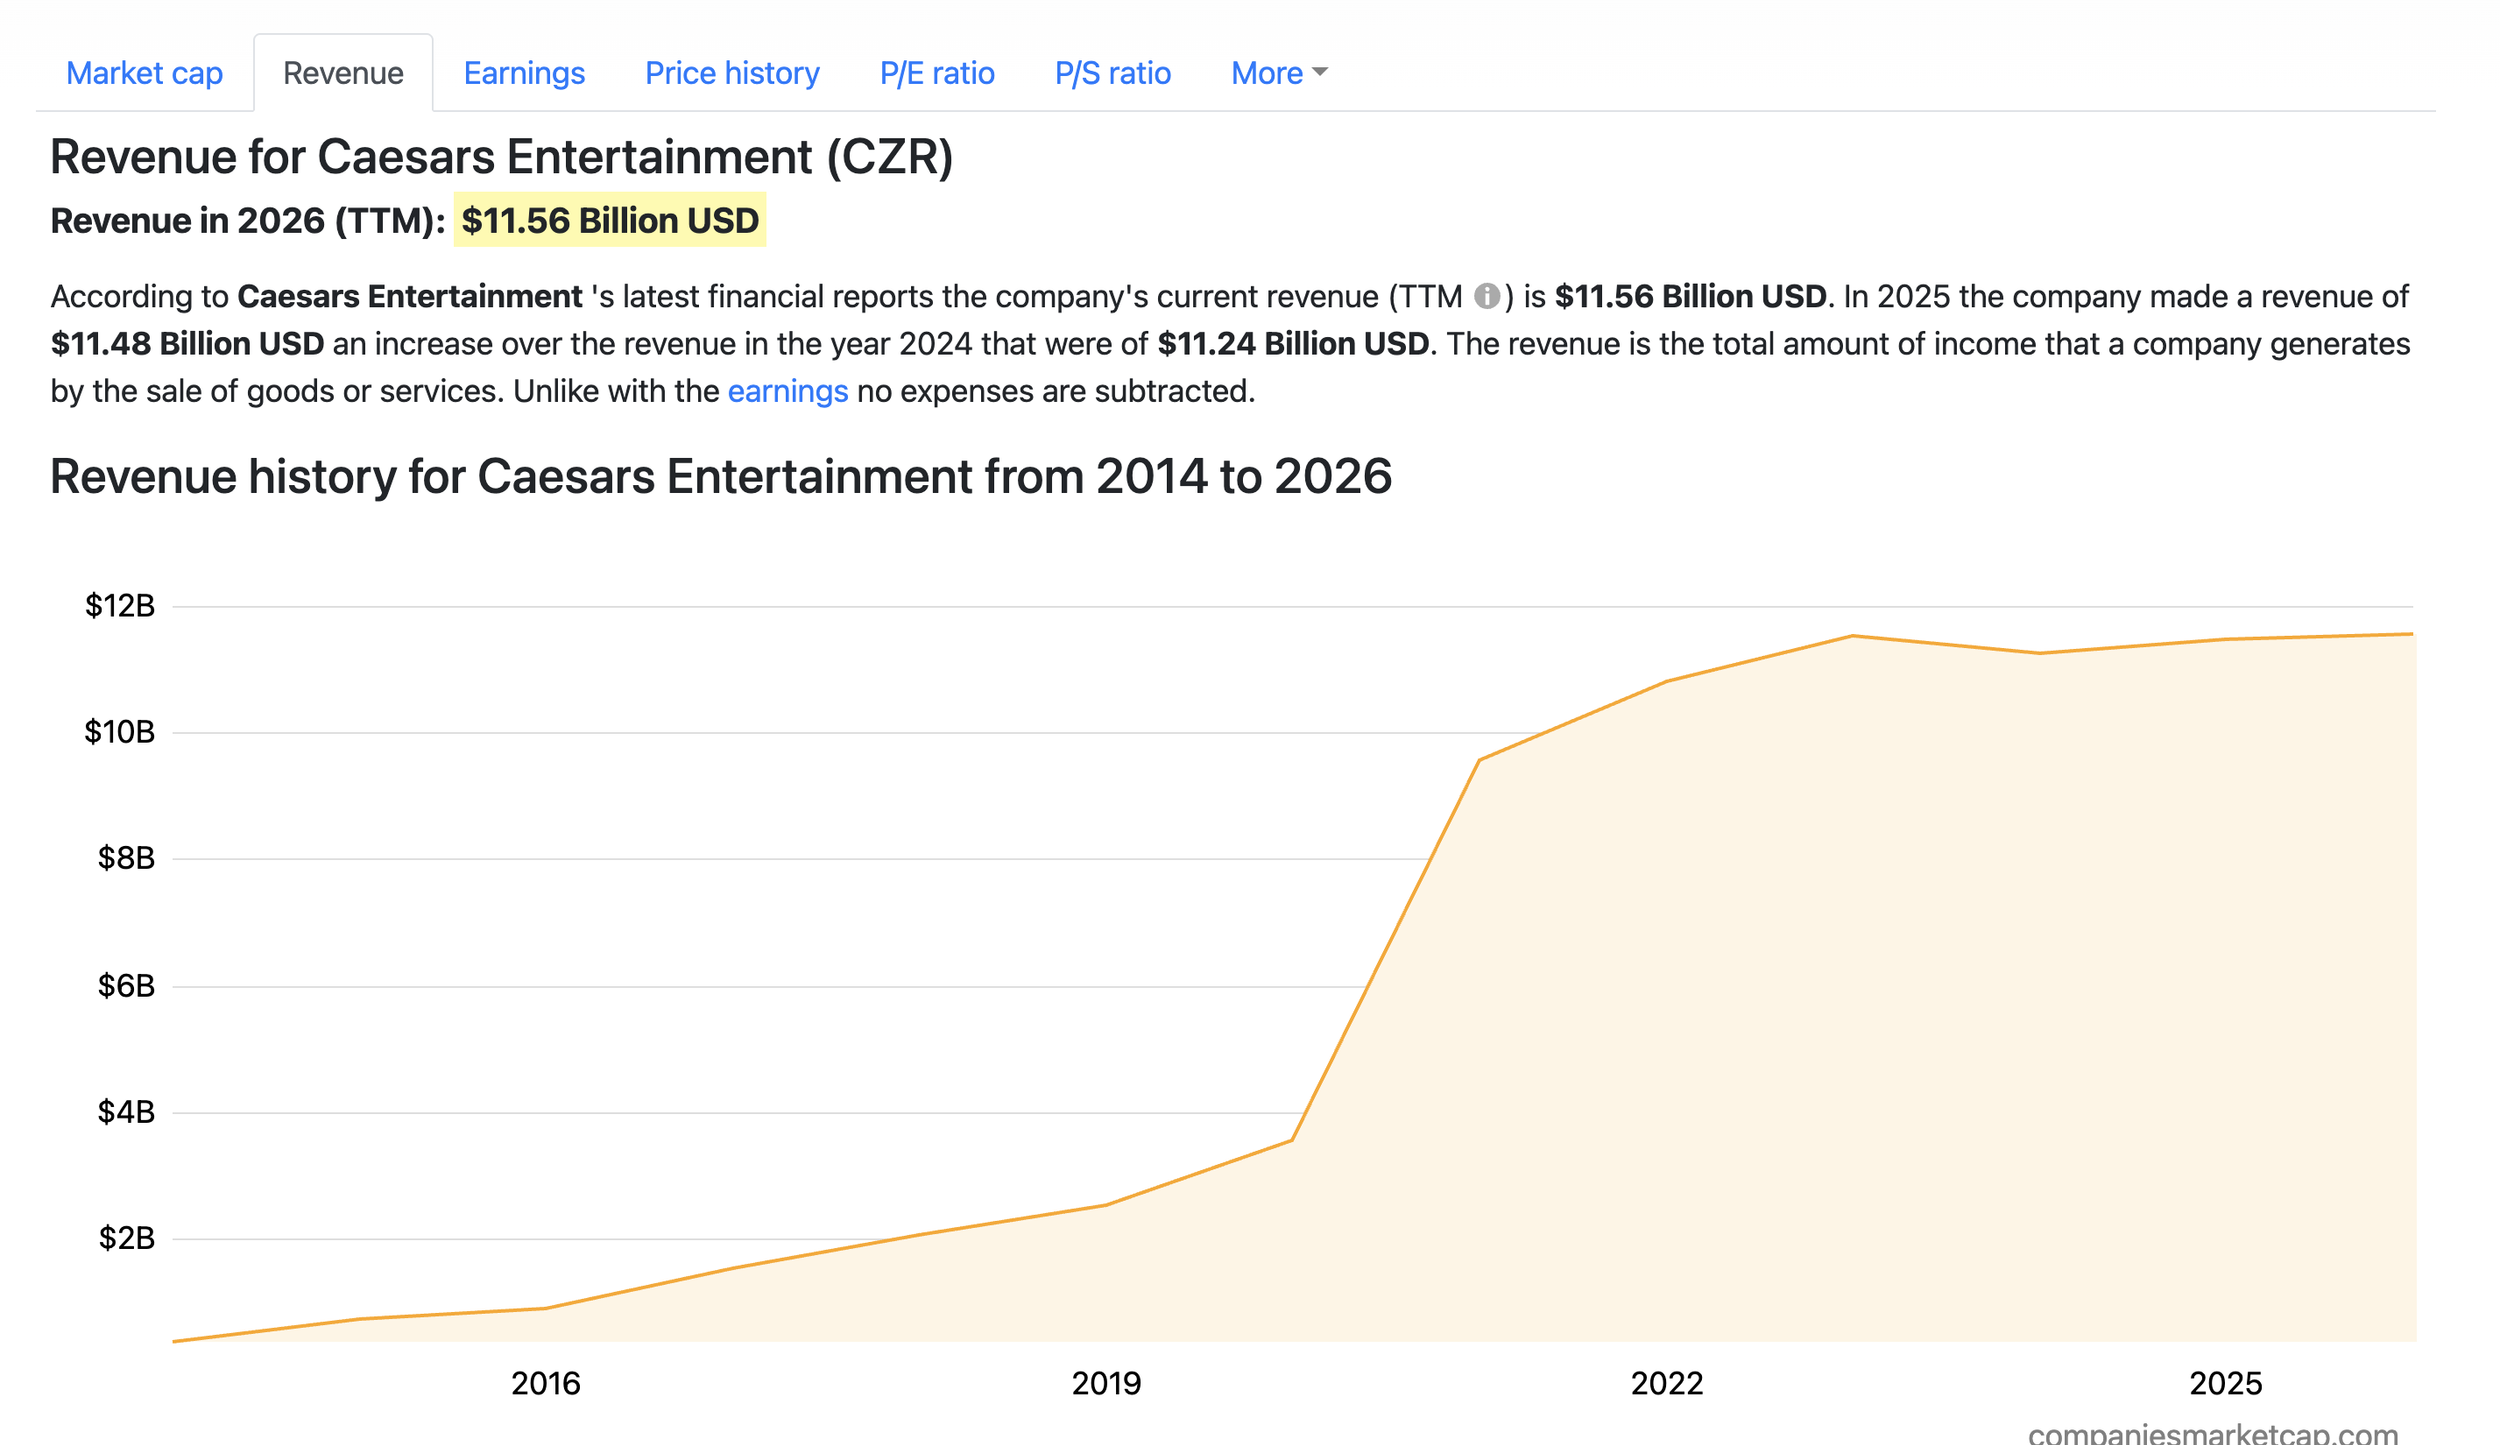Click the $12B y-axis label
Screen dimensions: 2500x1445
[x=120, y=606]
